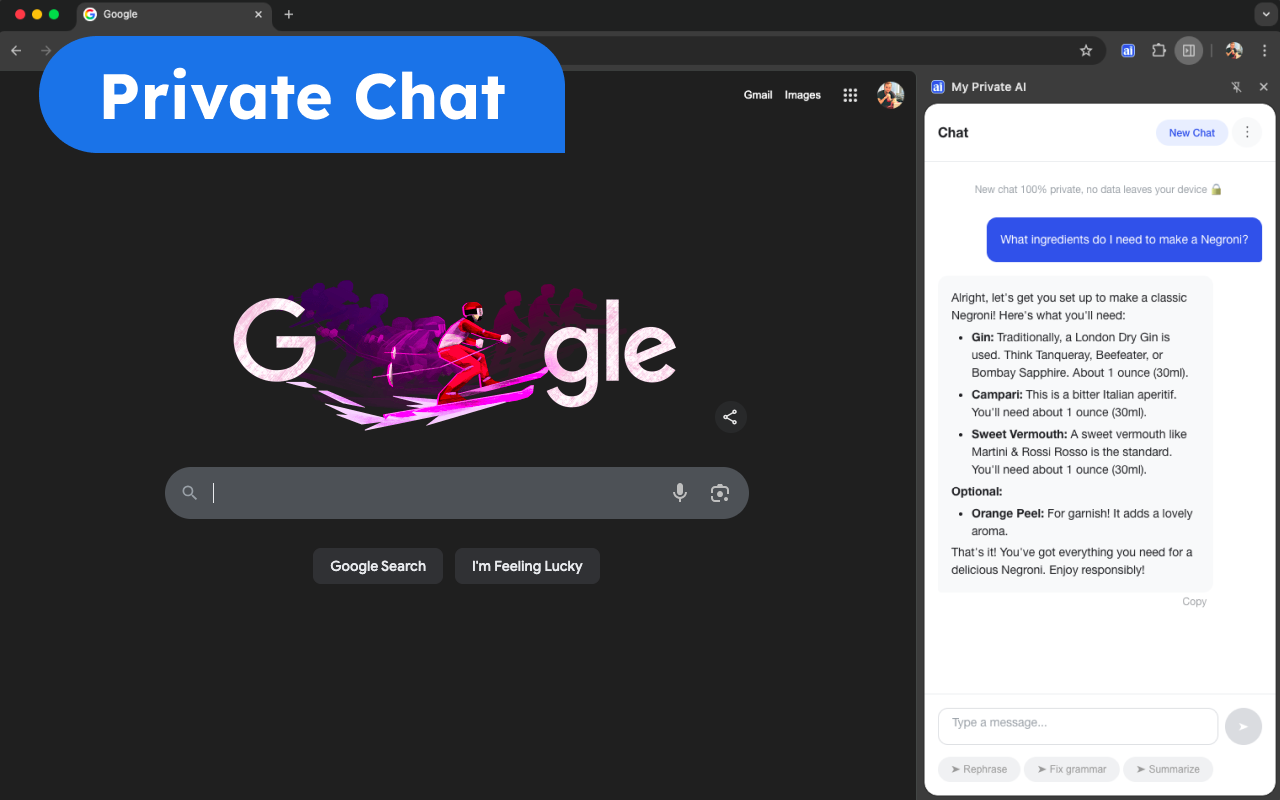Switch to the Google browser tab

pos(170,14)
